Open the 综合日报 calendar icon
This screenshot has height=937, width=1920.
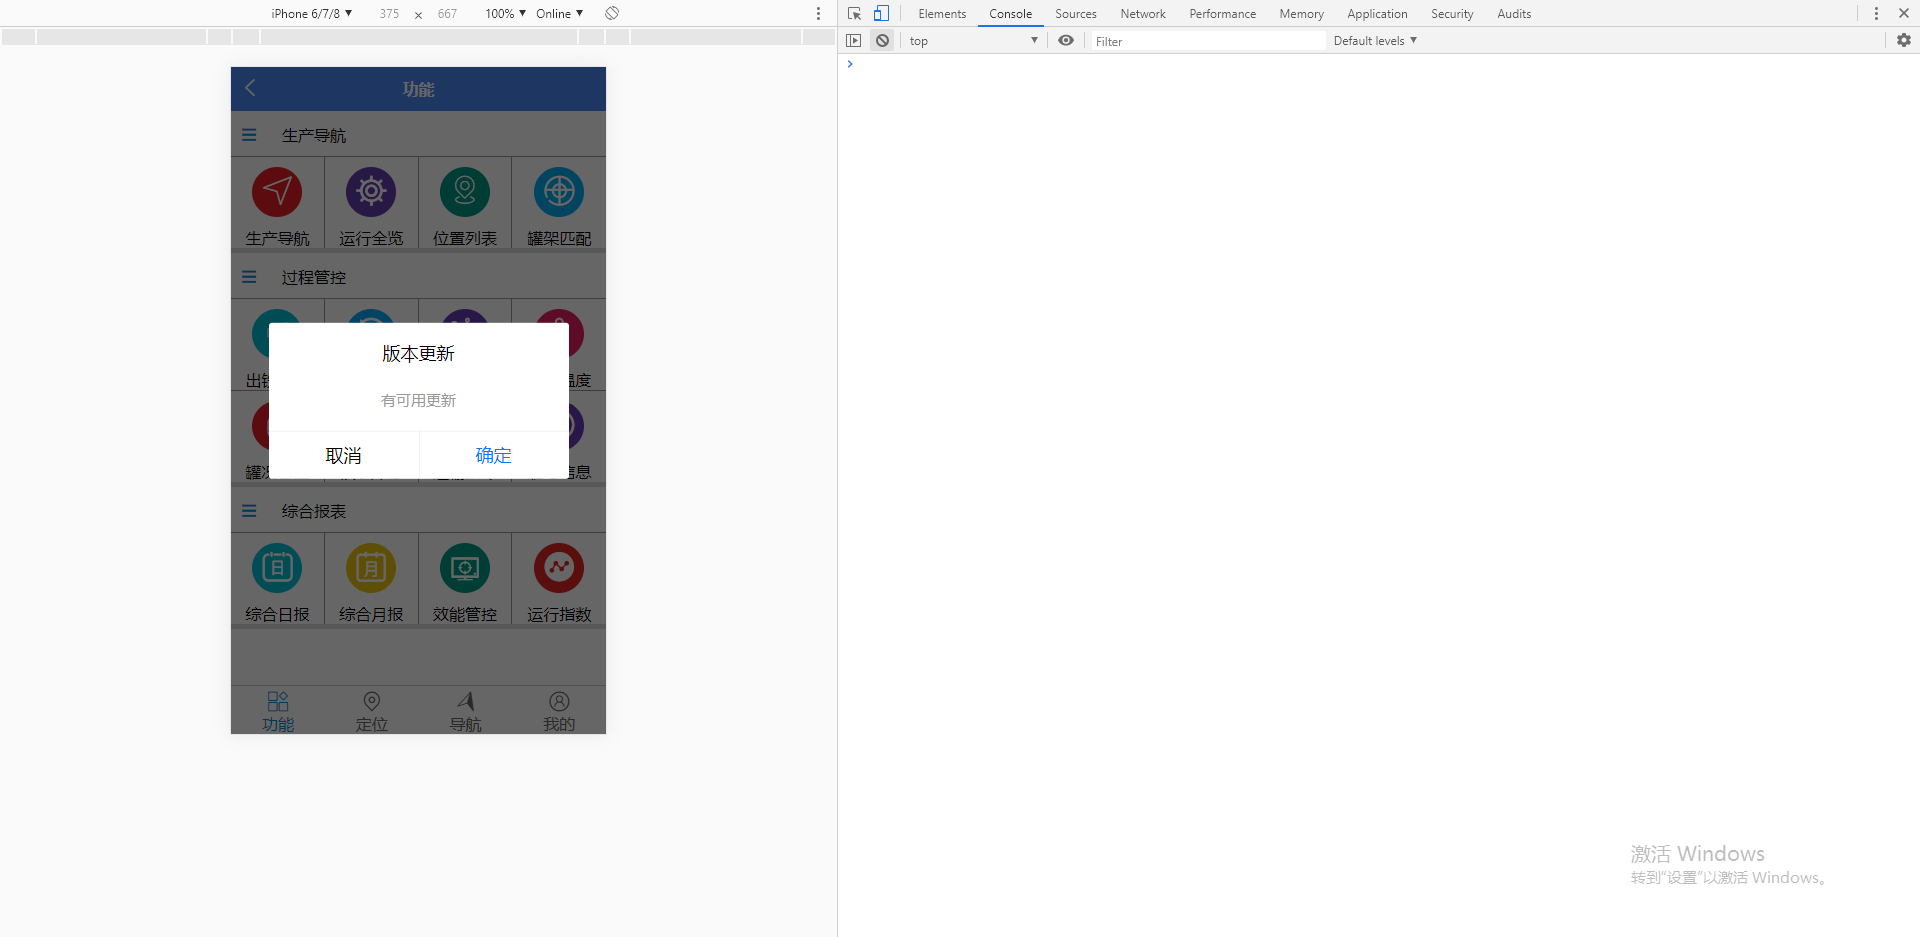tap(277, 568)
